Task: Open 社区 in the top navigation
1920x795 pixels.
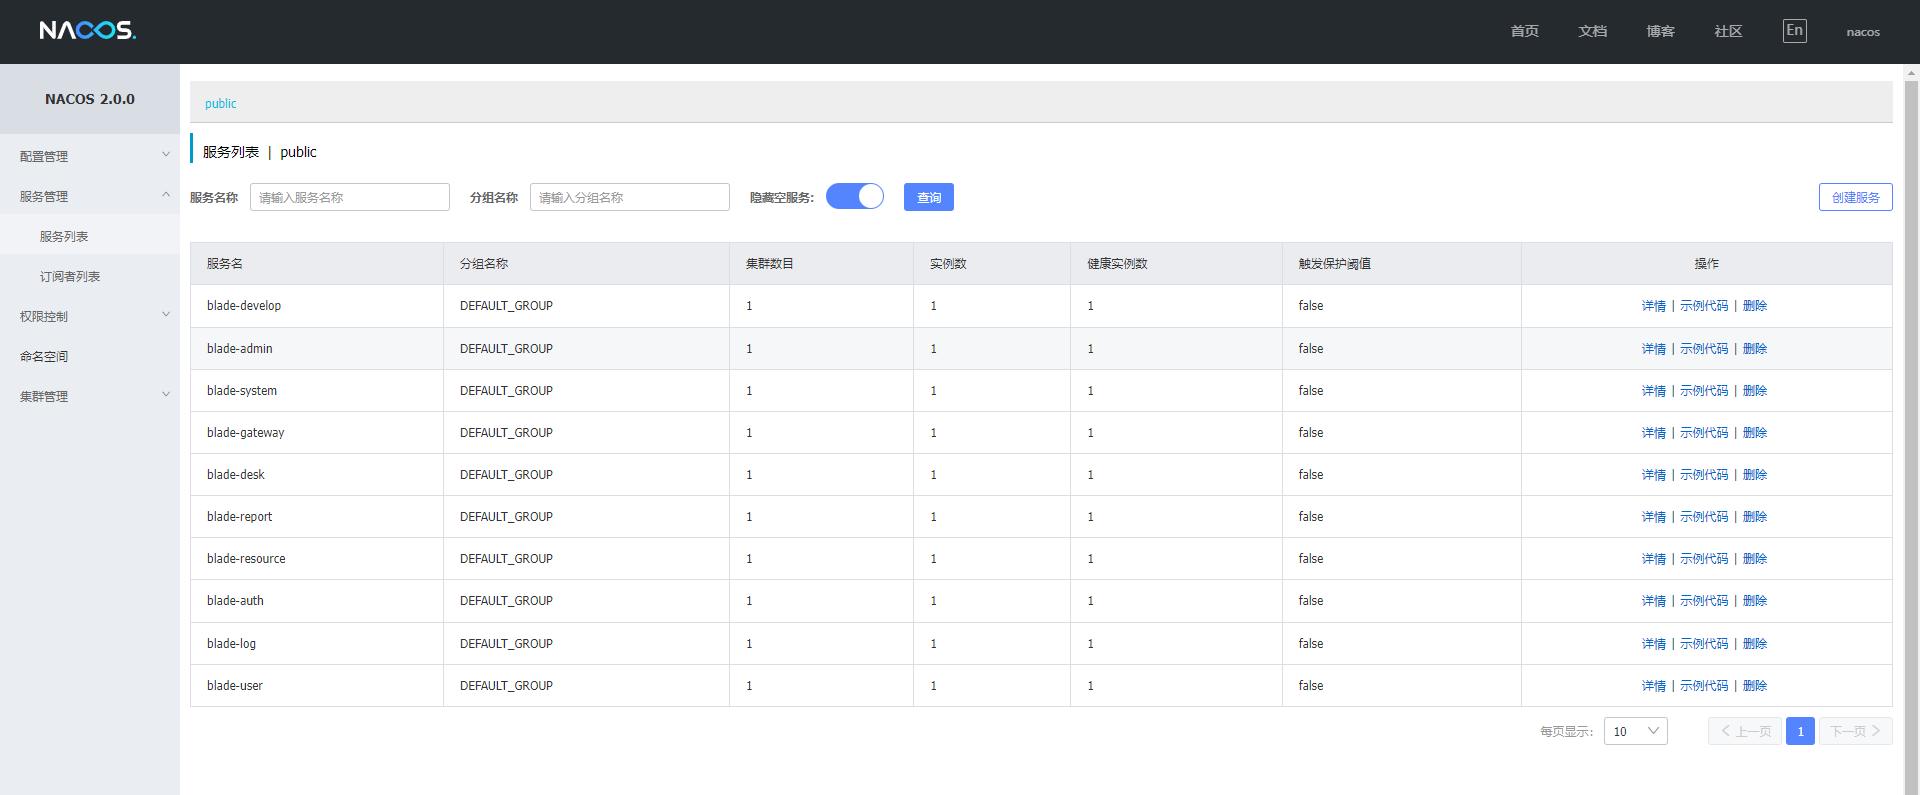Action: (1728, 31)
